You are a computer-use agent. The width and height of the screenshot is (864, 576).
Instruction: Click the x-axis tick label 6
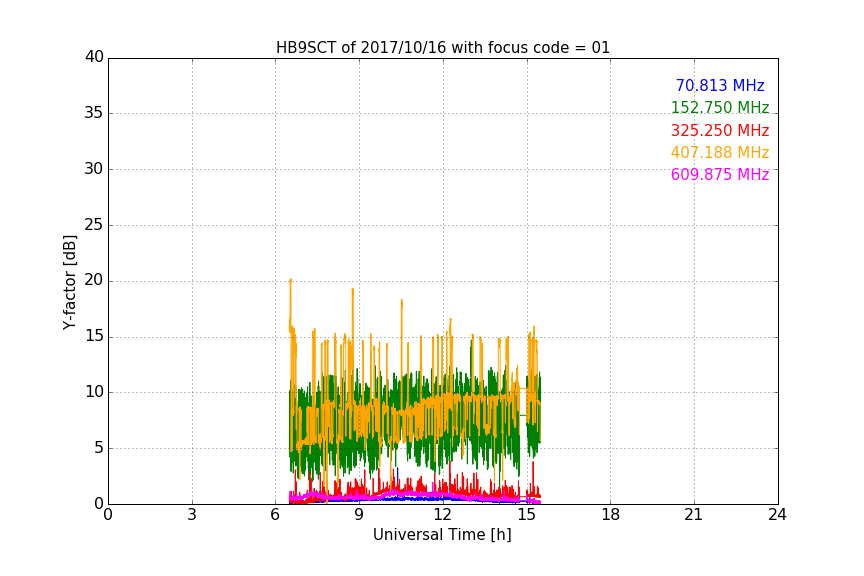[x=275, y=515]
